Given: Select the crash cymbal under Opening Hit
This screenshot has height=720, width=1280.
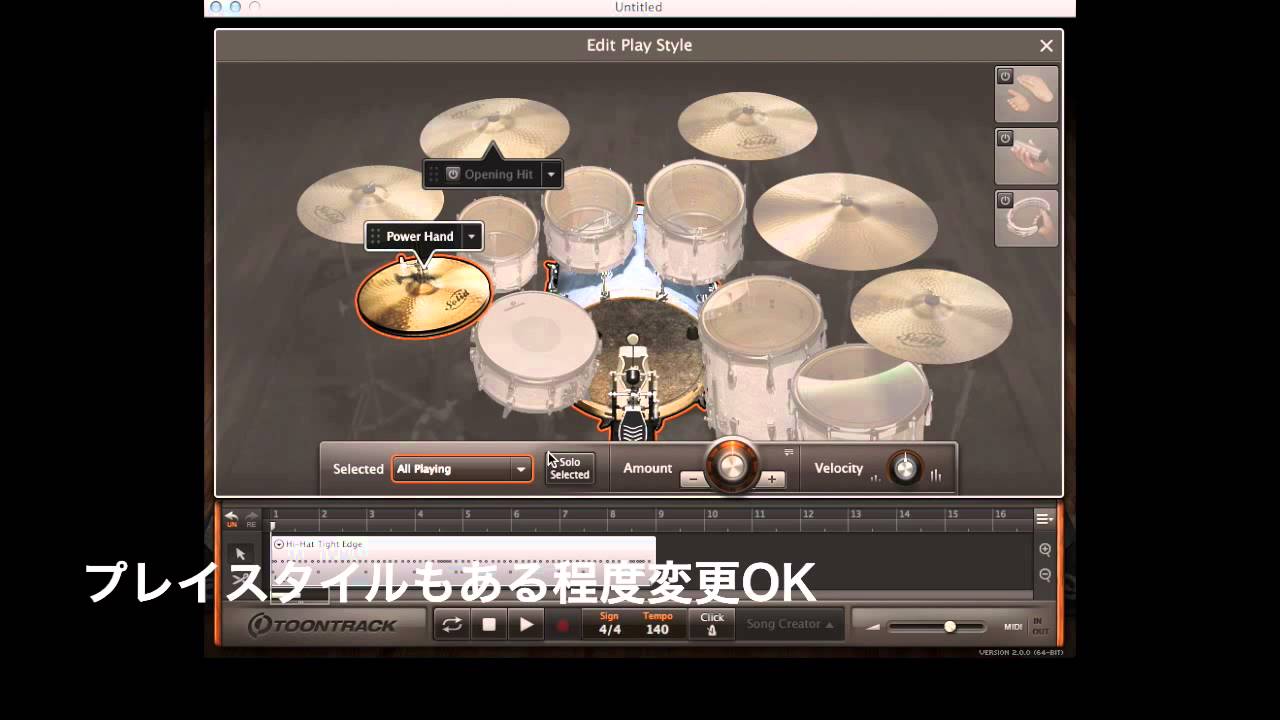Looking at the screenshot, I should pos(494,128).
